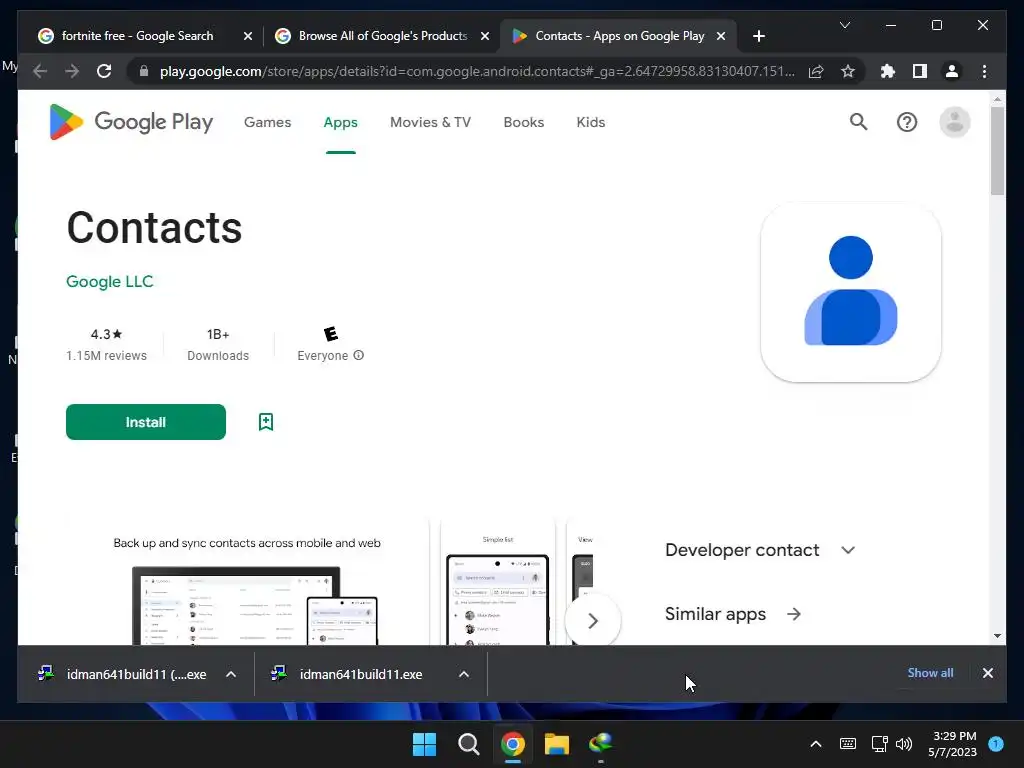Image resolution: width=1024 pixels, height=768 pixels.
Task: Open Google LLC developer page
Action: pos(110,281)
